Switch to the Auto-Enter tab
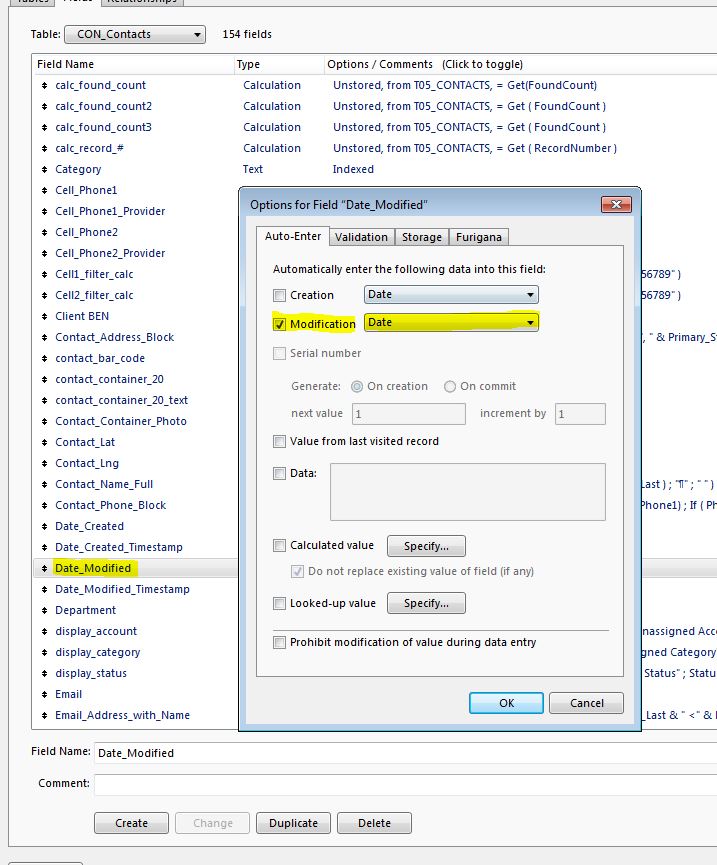Image resolution: width=717 pixels, height=865 pixels. pos(293,236)
